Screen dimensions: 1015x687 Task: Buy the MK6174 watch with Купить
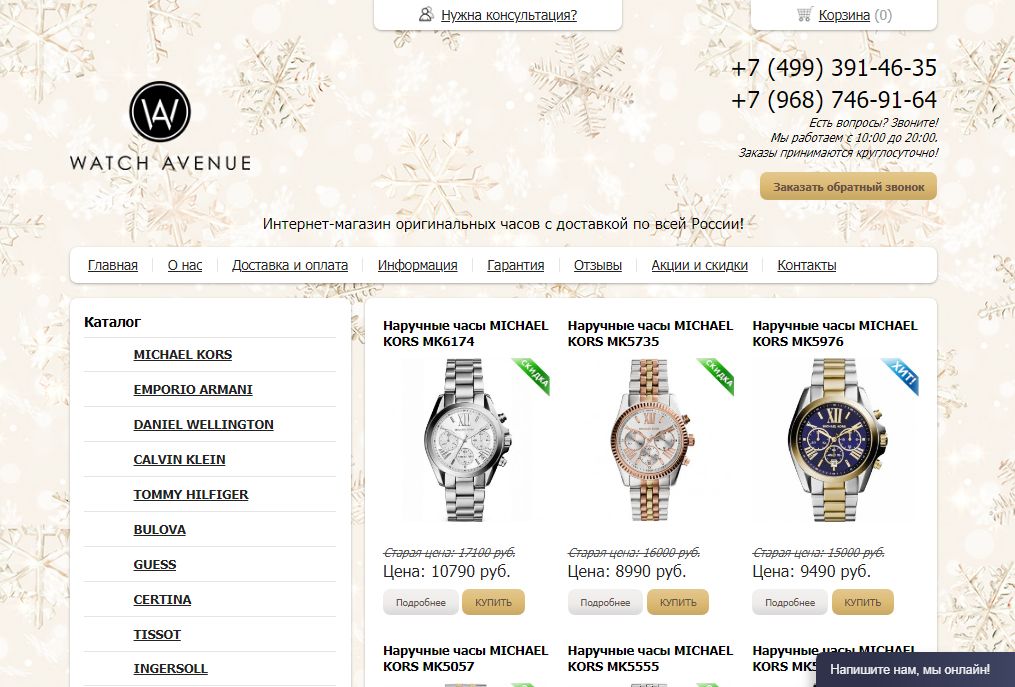[x=493, y=602]
